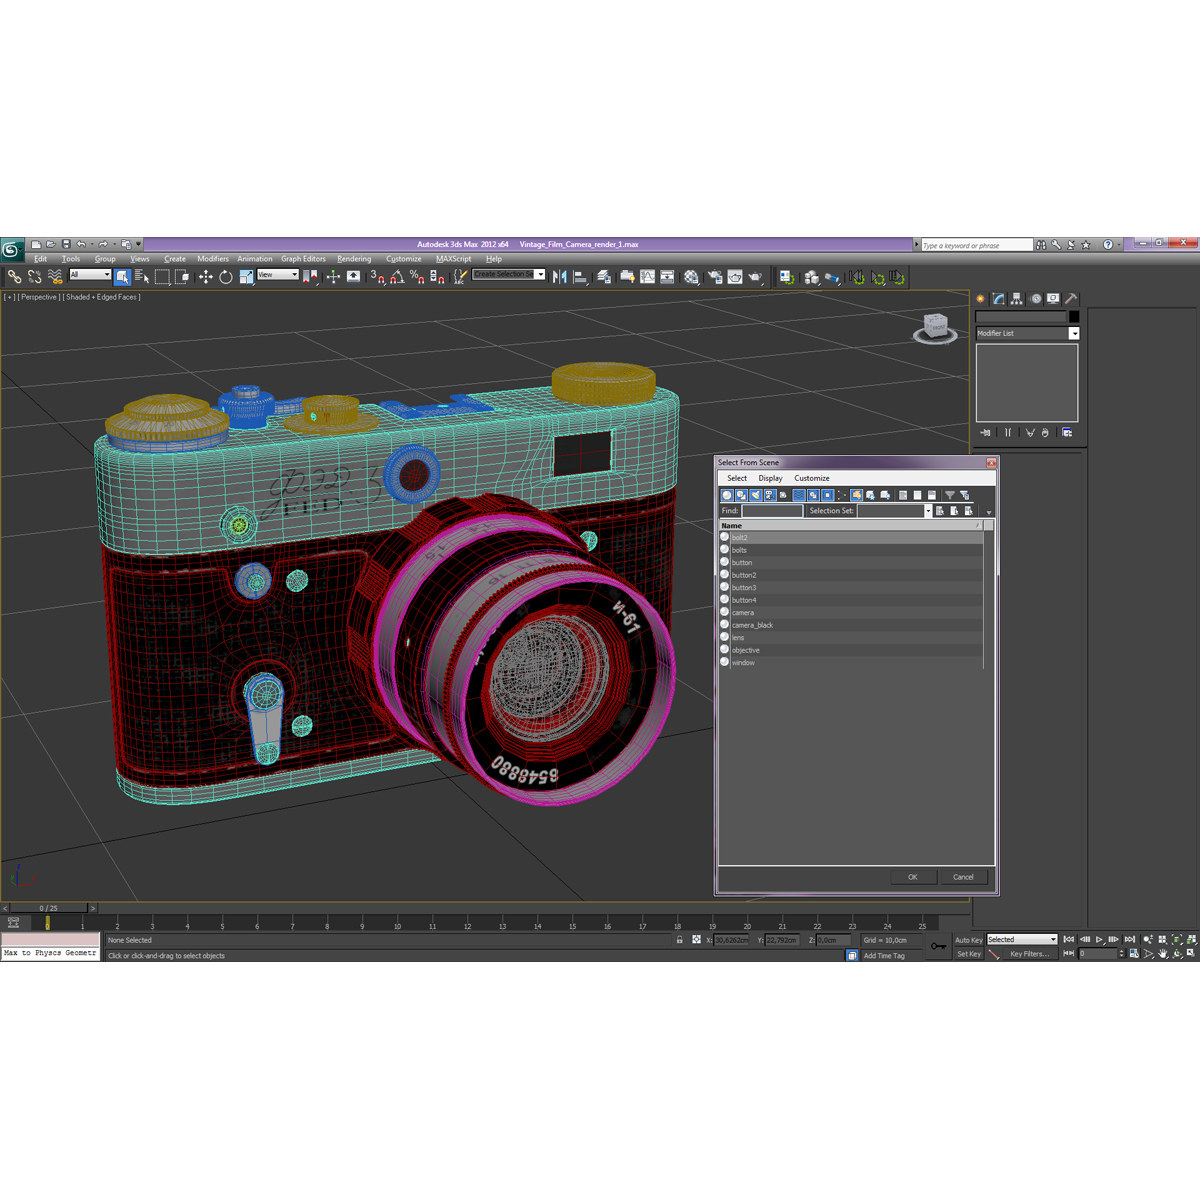Toggle Percent Snap on the toolbar

pos(417,277)
